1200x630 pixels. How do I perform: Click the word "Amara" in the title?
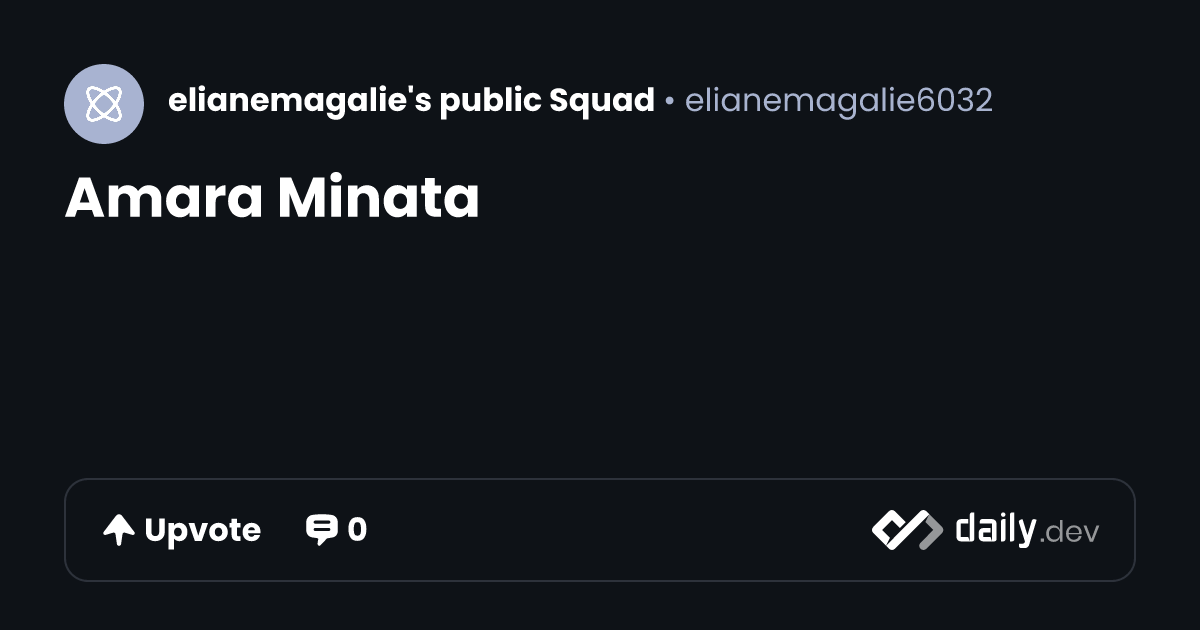pos(165,198)
